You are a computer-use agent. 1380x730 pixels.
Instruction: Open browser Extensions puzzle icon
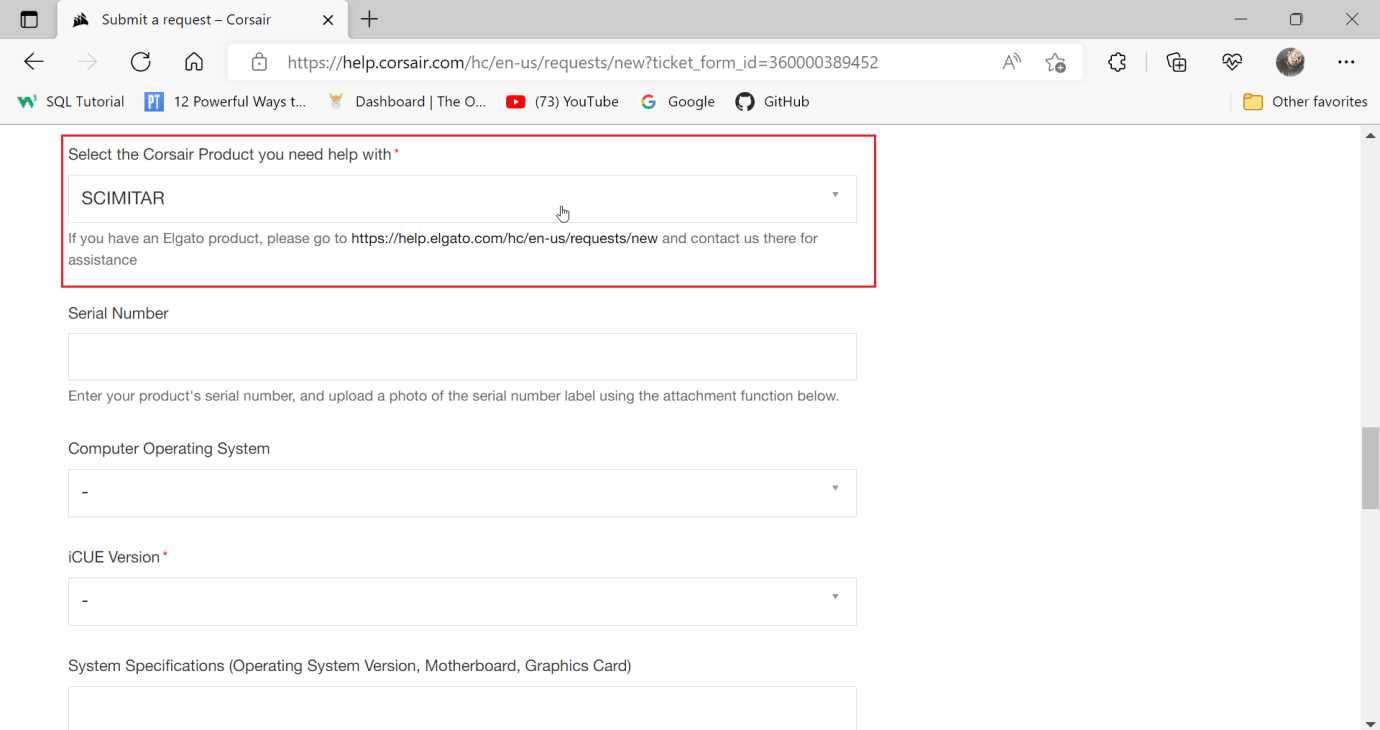click(1117, 62)
